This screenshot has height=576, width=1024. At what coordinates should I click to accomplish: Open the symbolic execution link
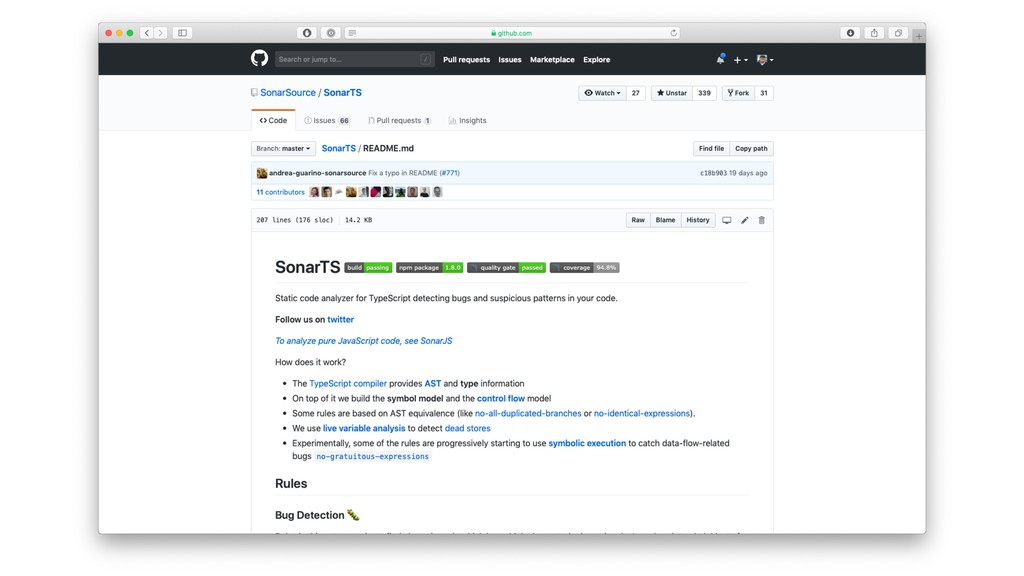tap(587, 443)
